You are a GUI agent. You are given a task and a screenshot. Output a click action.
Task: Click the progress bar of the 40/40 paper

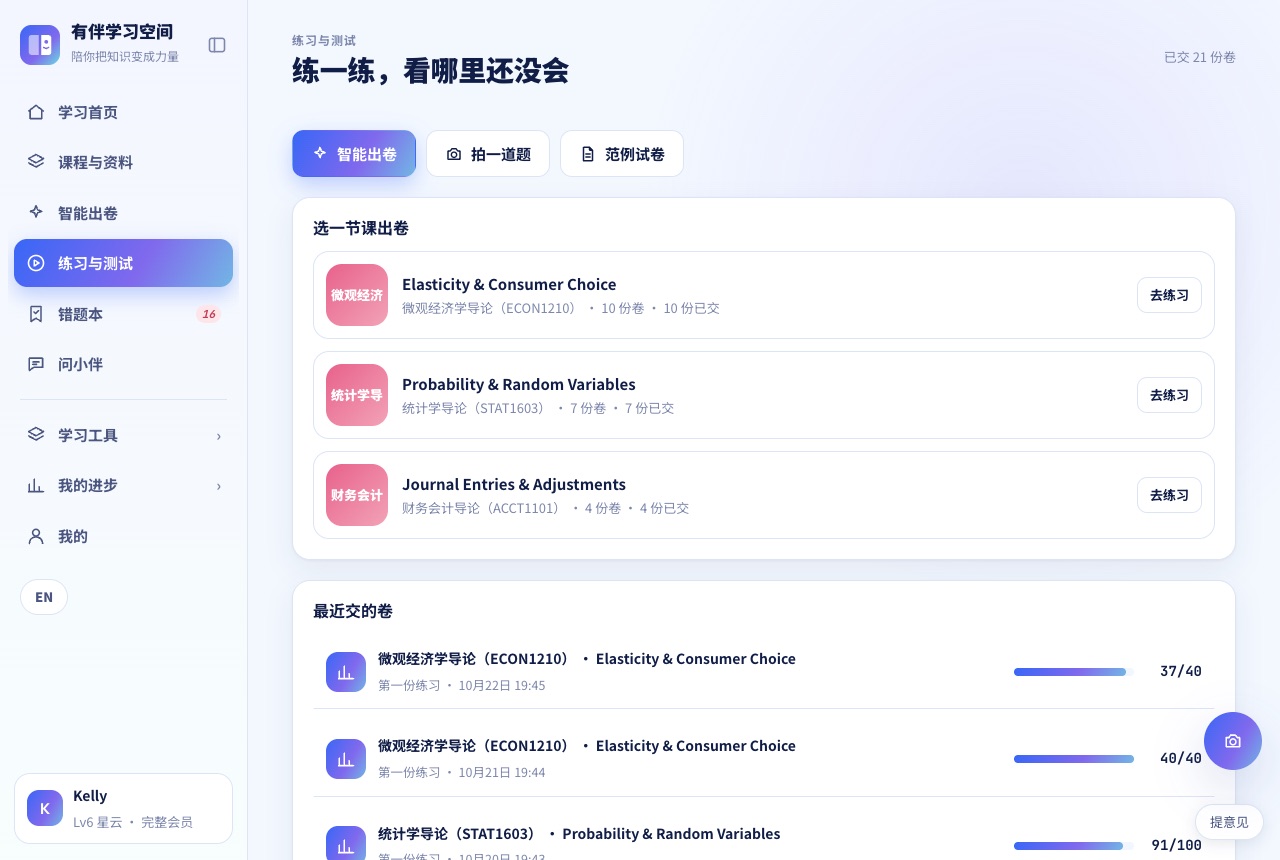pos(1074,759)
